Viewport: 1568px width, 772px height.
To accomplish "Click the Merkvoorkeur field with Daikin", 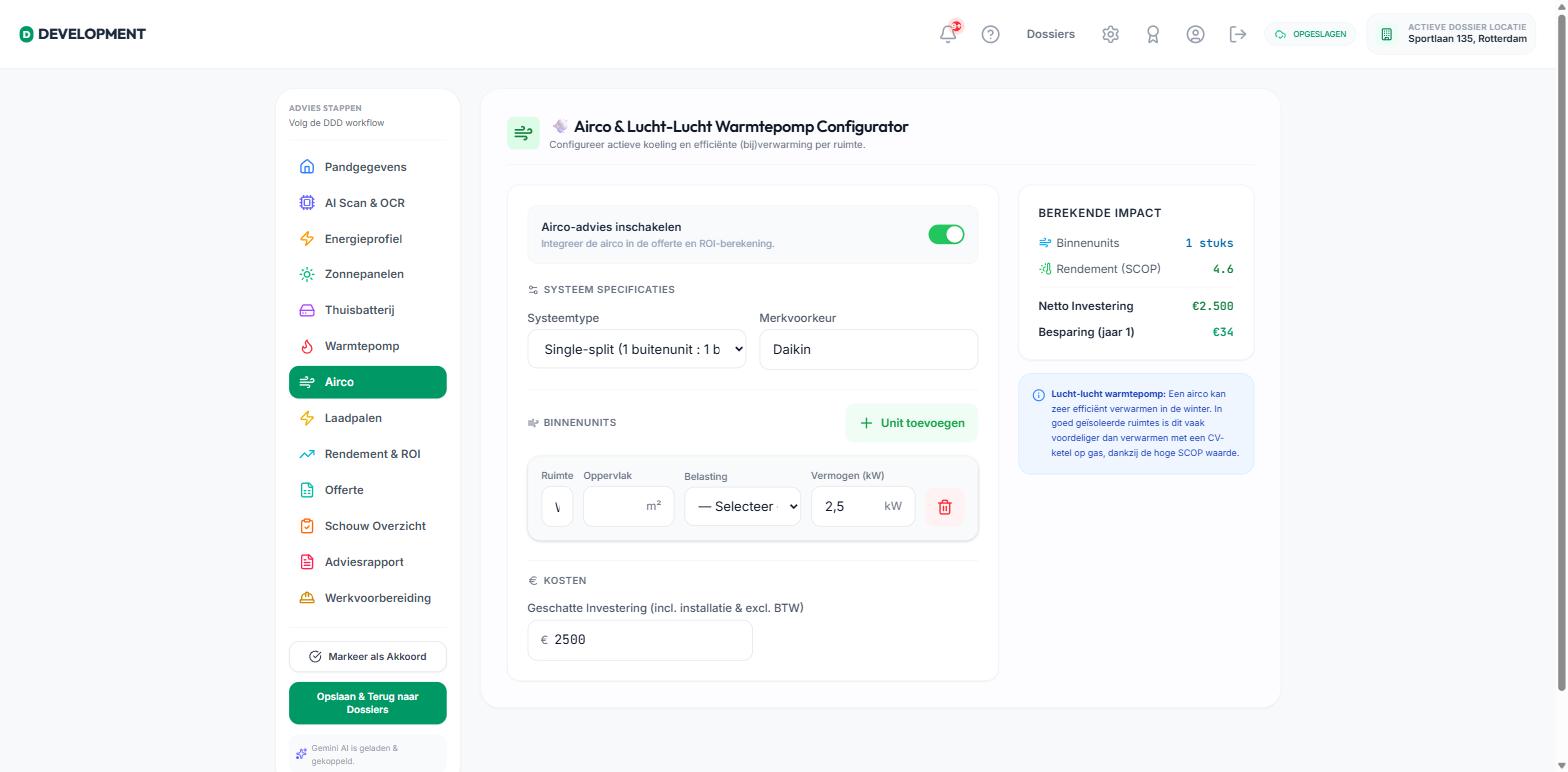I will pyautogui.click(x=868, y=349).
